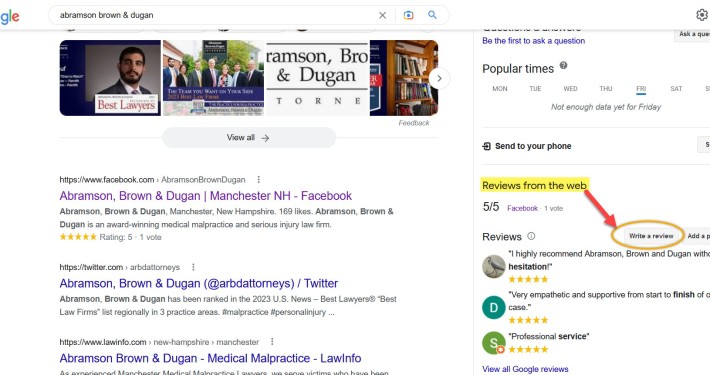Click the Reviews info icon
This screenshot has height=375, width=710.
click(531, 236)
